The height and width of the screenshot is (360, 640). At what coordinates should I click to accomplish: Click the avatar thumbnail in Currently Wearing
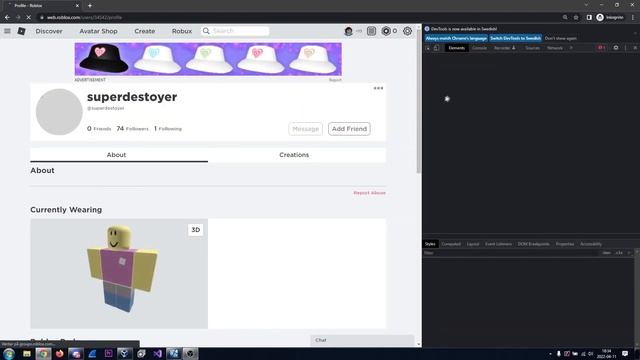[x=119, y=273]
